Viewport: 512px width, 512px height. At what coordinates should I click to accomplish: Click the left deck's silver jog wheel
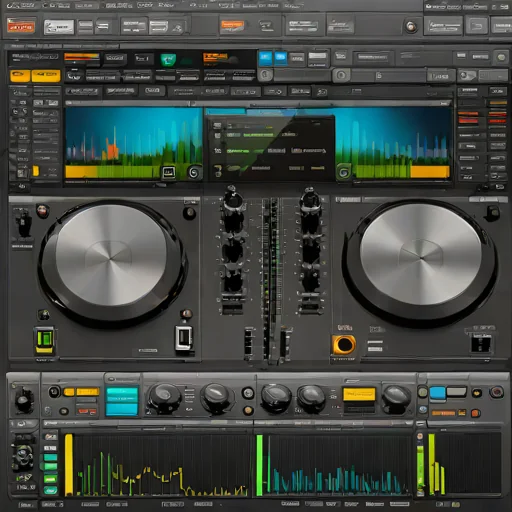[x=111, y=255]
